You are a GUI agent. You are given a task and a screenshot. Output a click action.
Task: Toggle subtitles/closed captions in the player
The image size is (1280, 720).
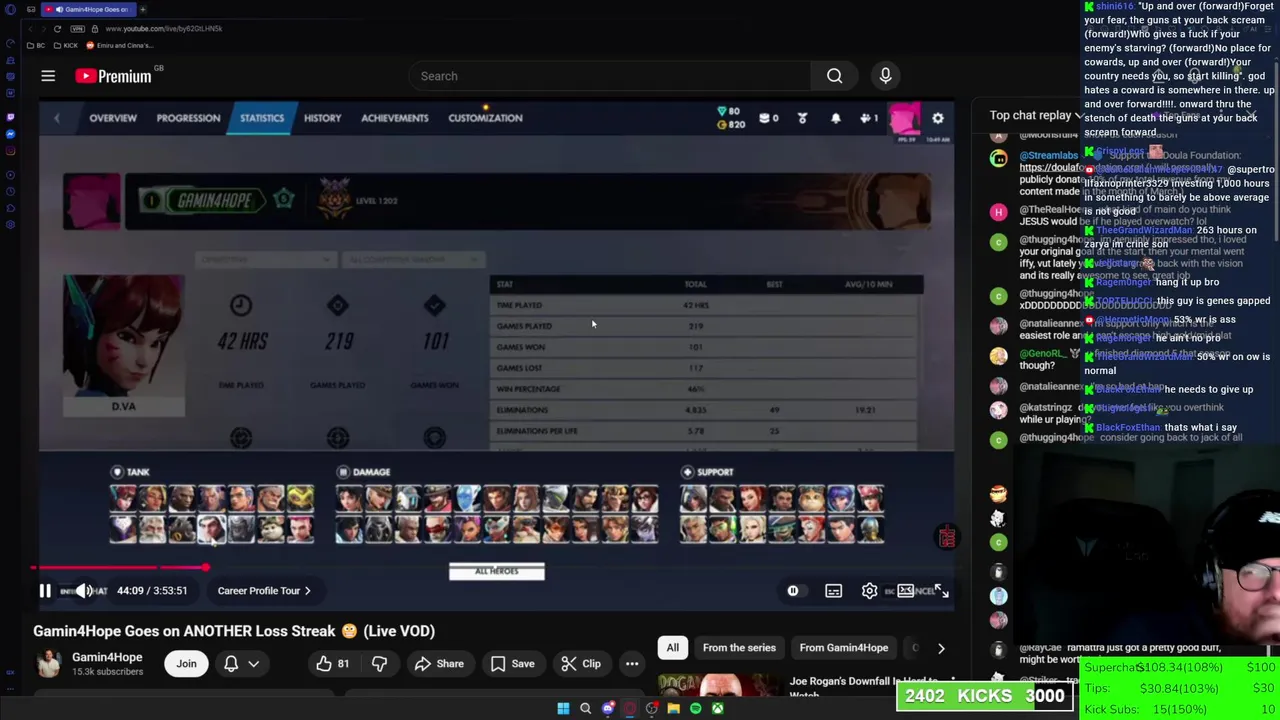[x=833, y=591]
